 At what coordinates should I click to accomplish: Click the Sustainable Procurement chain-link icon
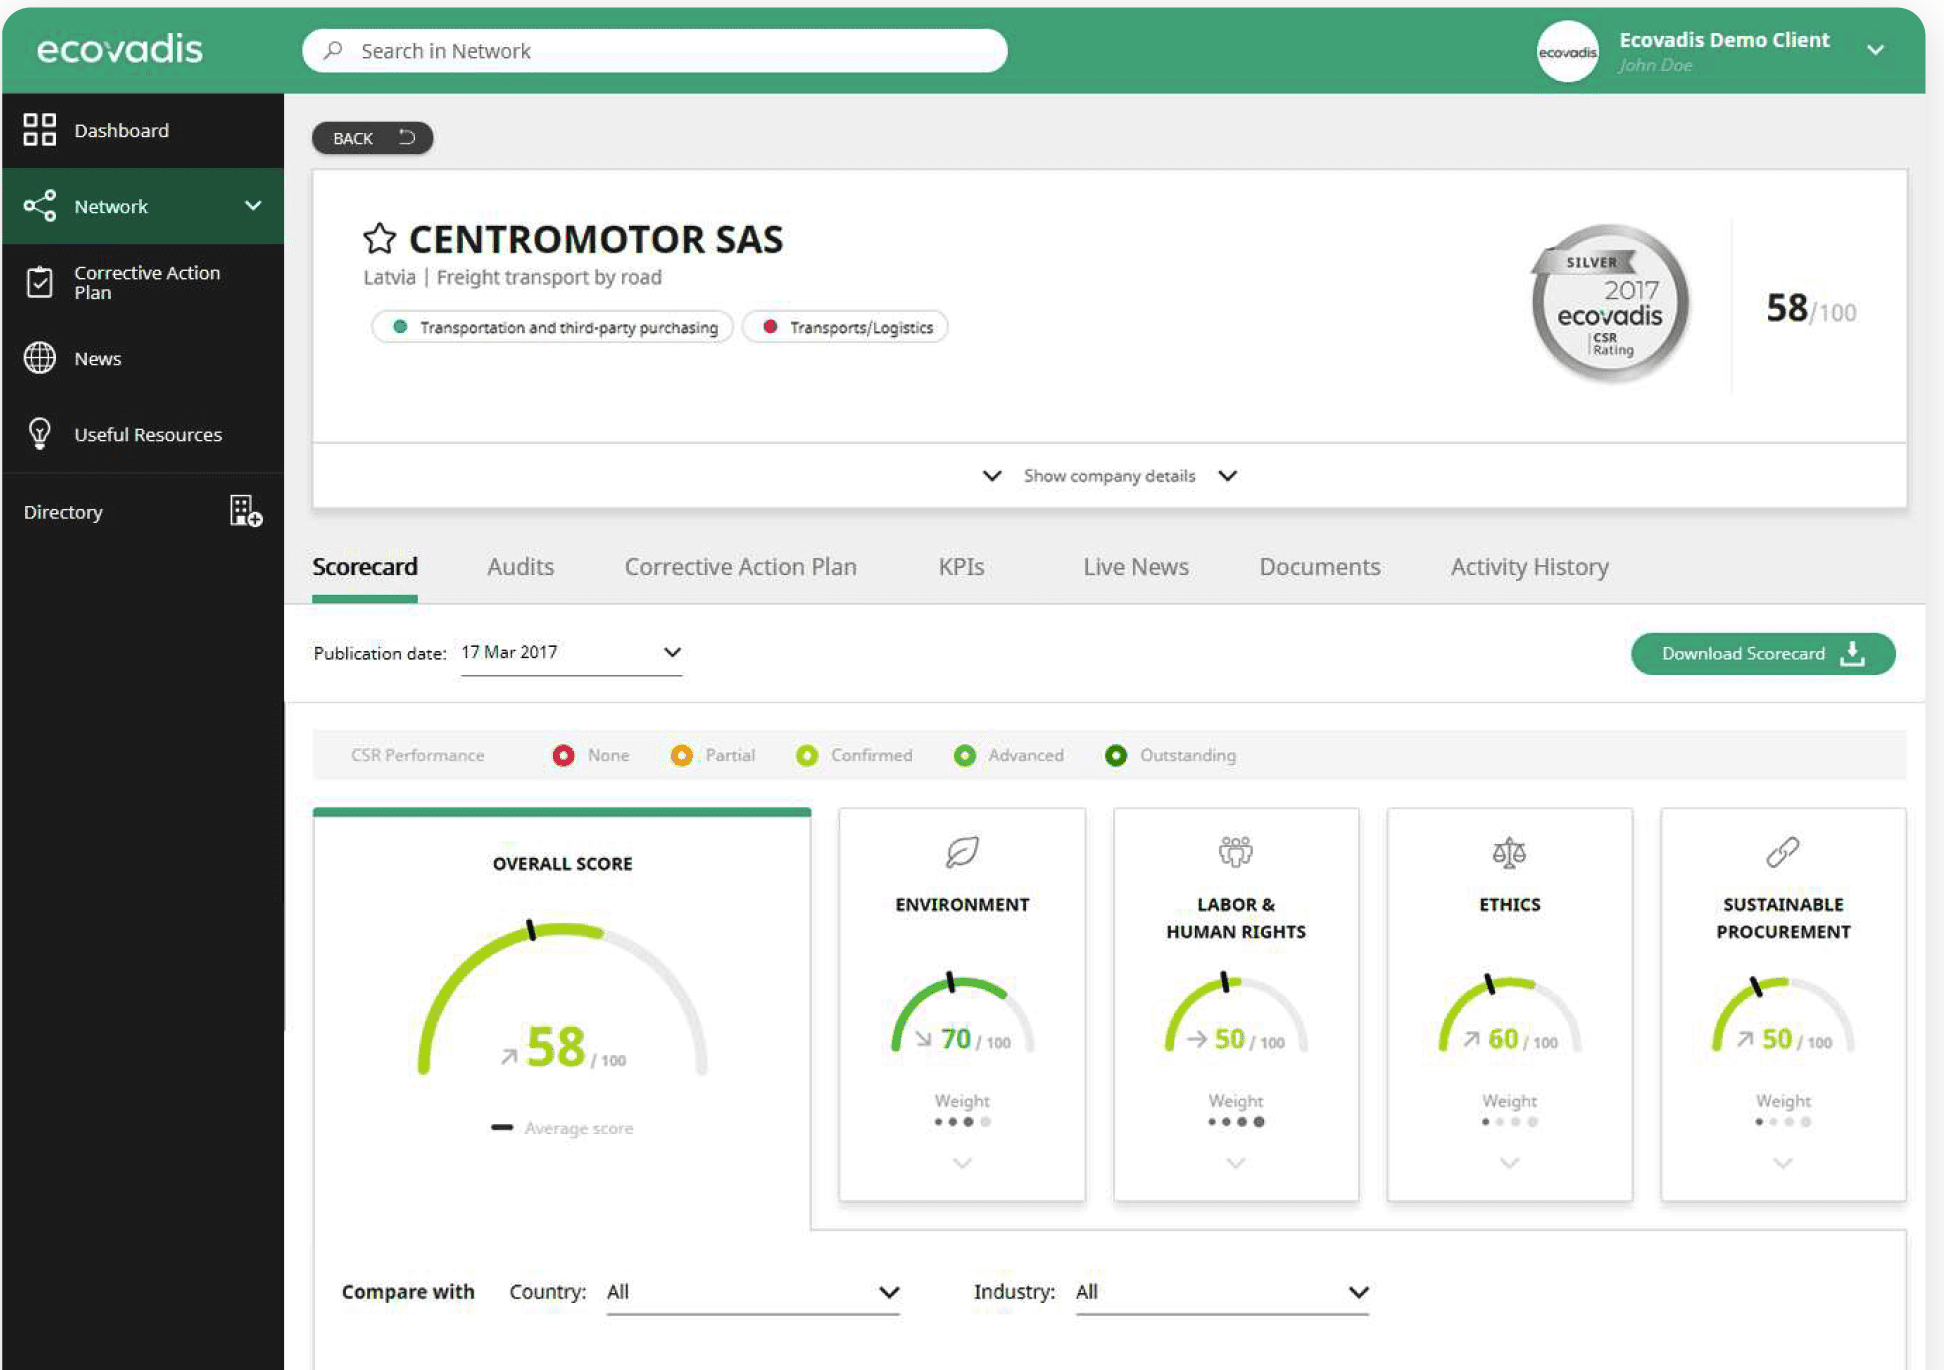(1782, 852)
